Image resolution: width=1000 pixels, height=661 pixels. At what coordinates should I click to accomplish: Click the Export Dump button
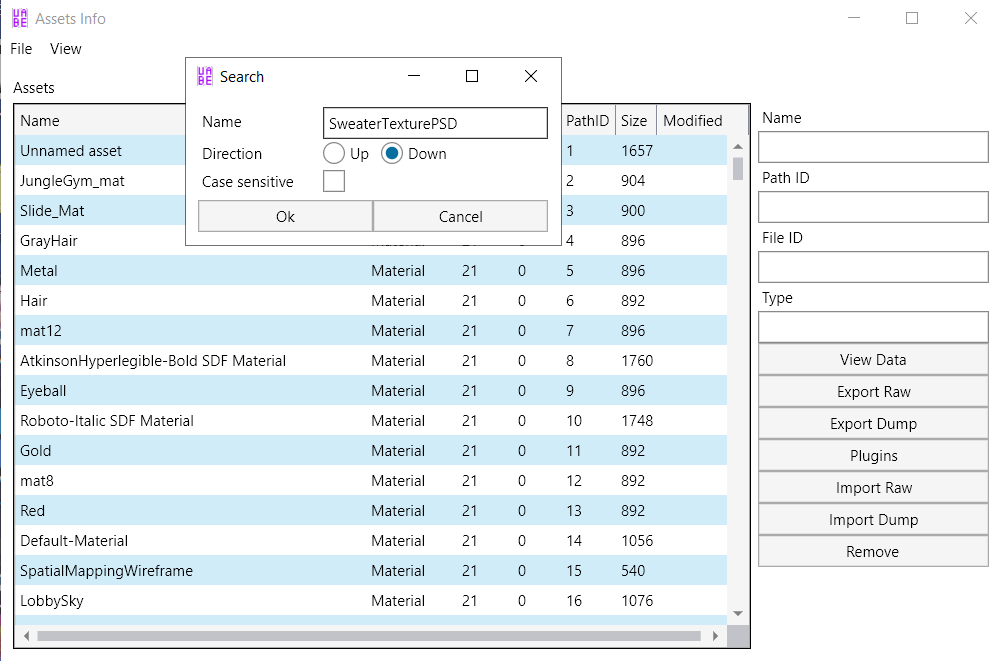pos(873,424)
